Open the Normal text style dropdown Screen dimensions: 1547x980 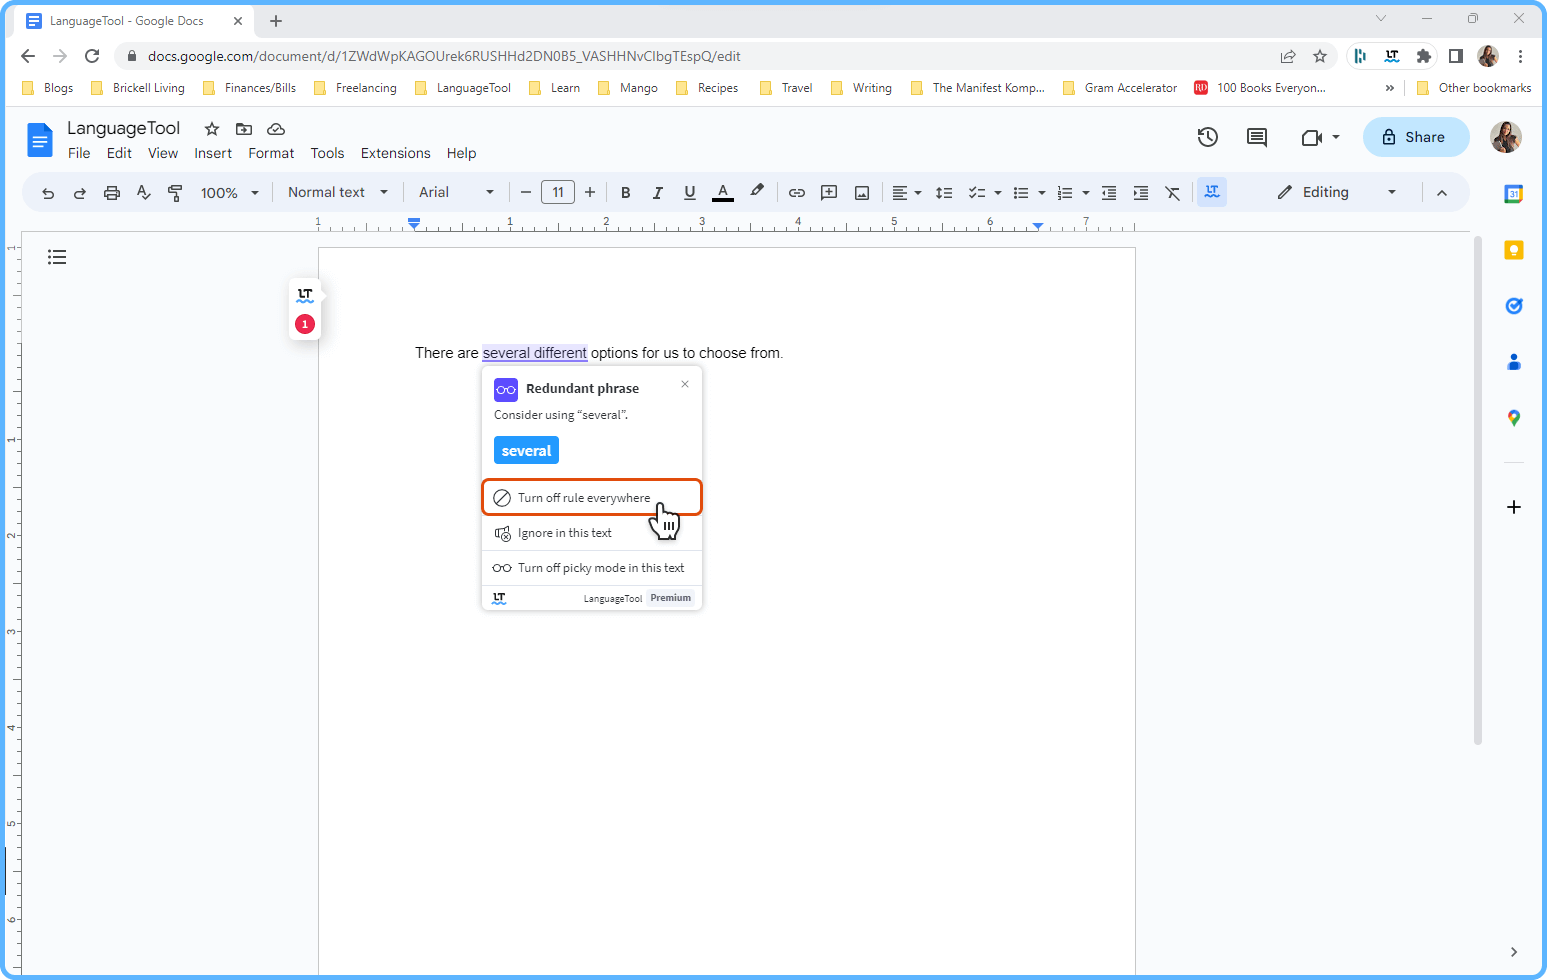338,193
